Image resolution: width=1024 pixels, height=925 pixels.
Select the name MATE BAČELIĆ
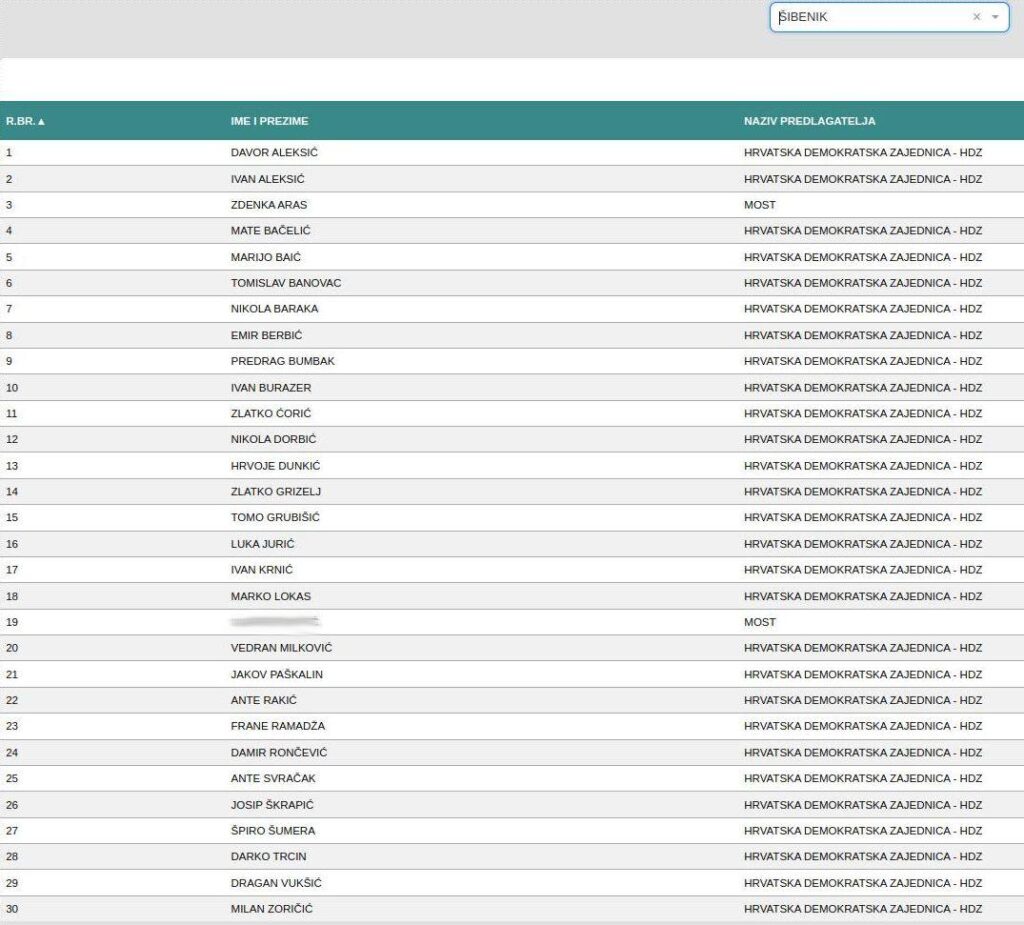point(270,231)
